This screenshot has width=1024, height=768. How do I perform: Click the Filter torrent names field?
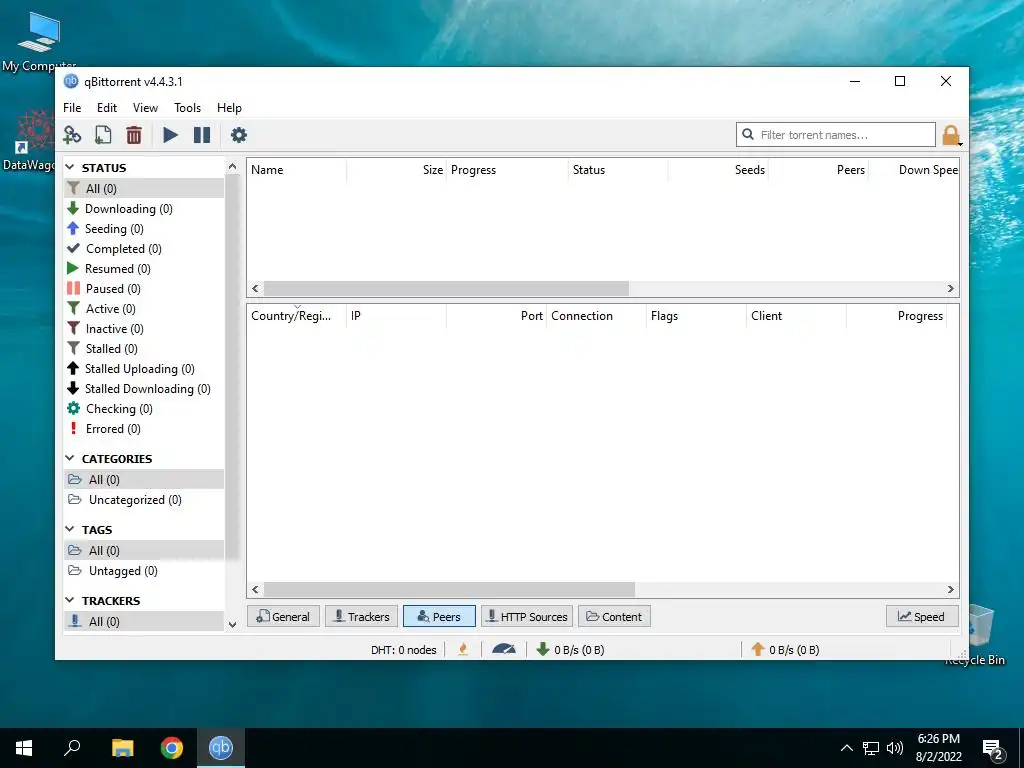[836, 135]
